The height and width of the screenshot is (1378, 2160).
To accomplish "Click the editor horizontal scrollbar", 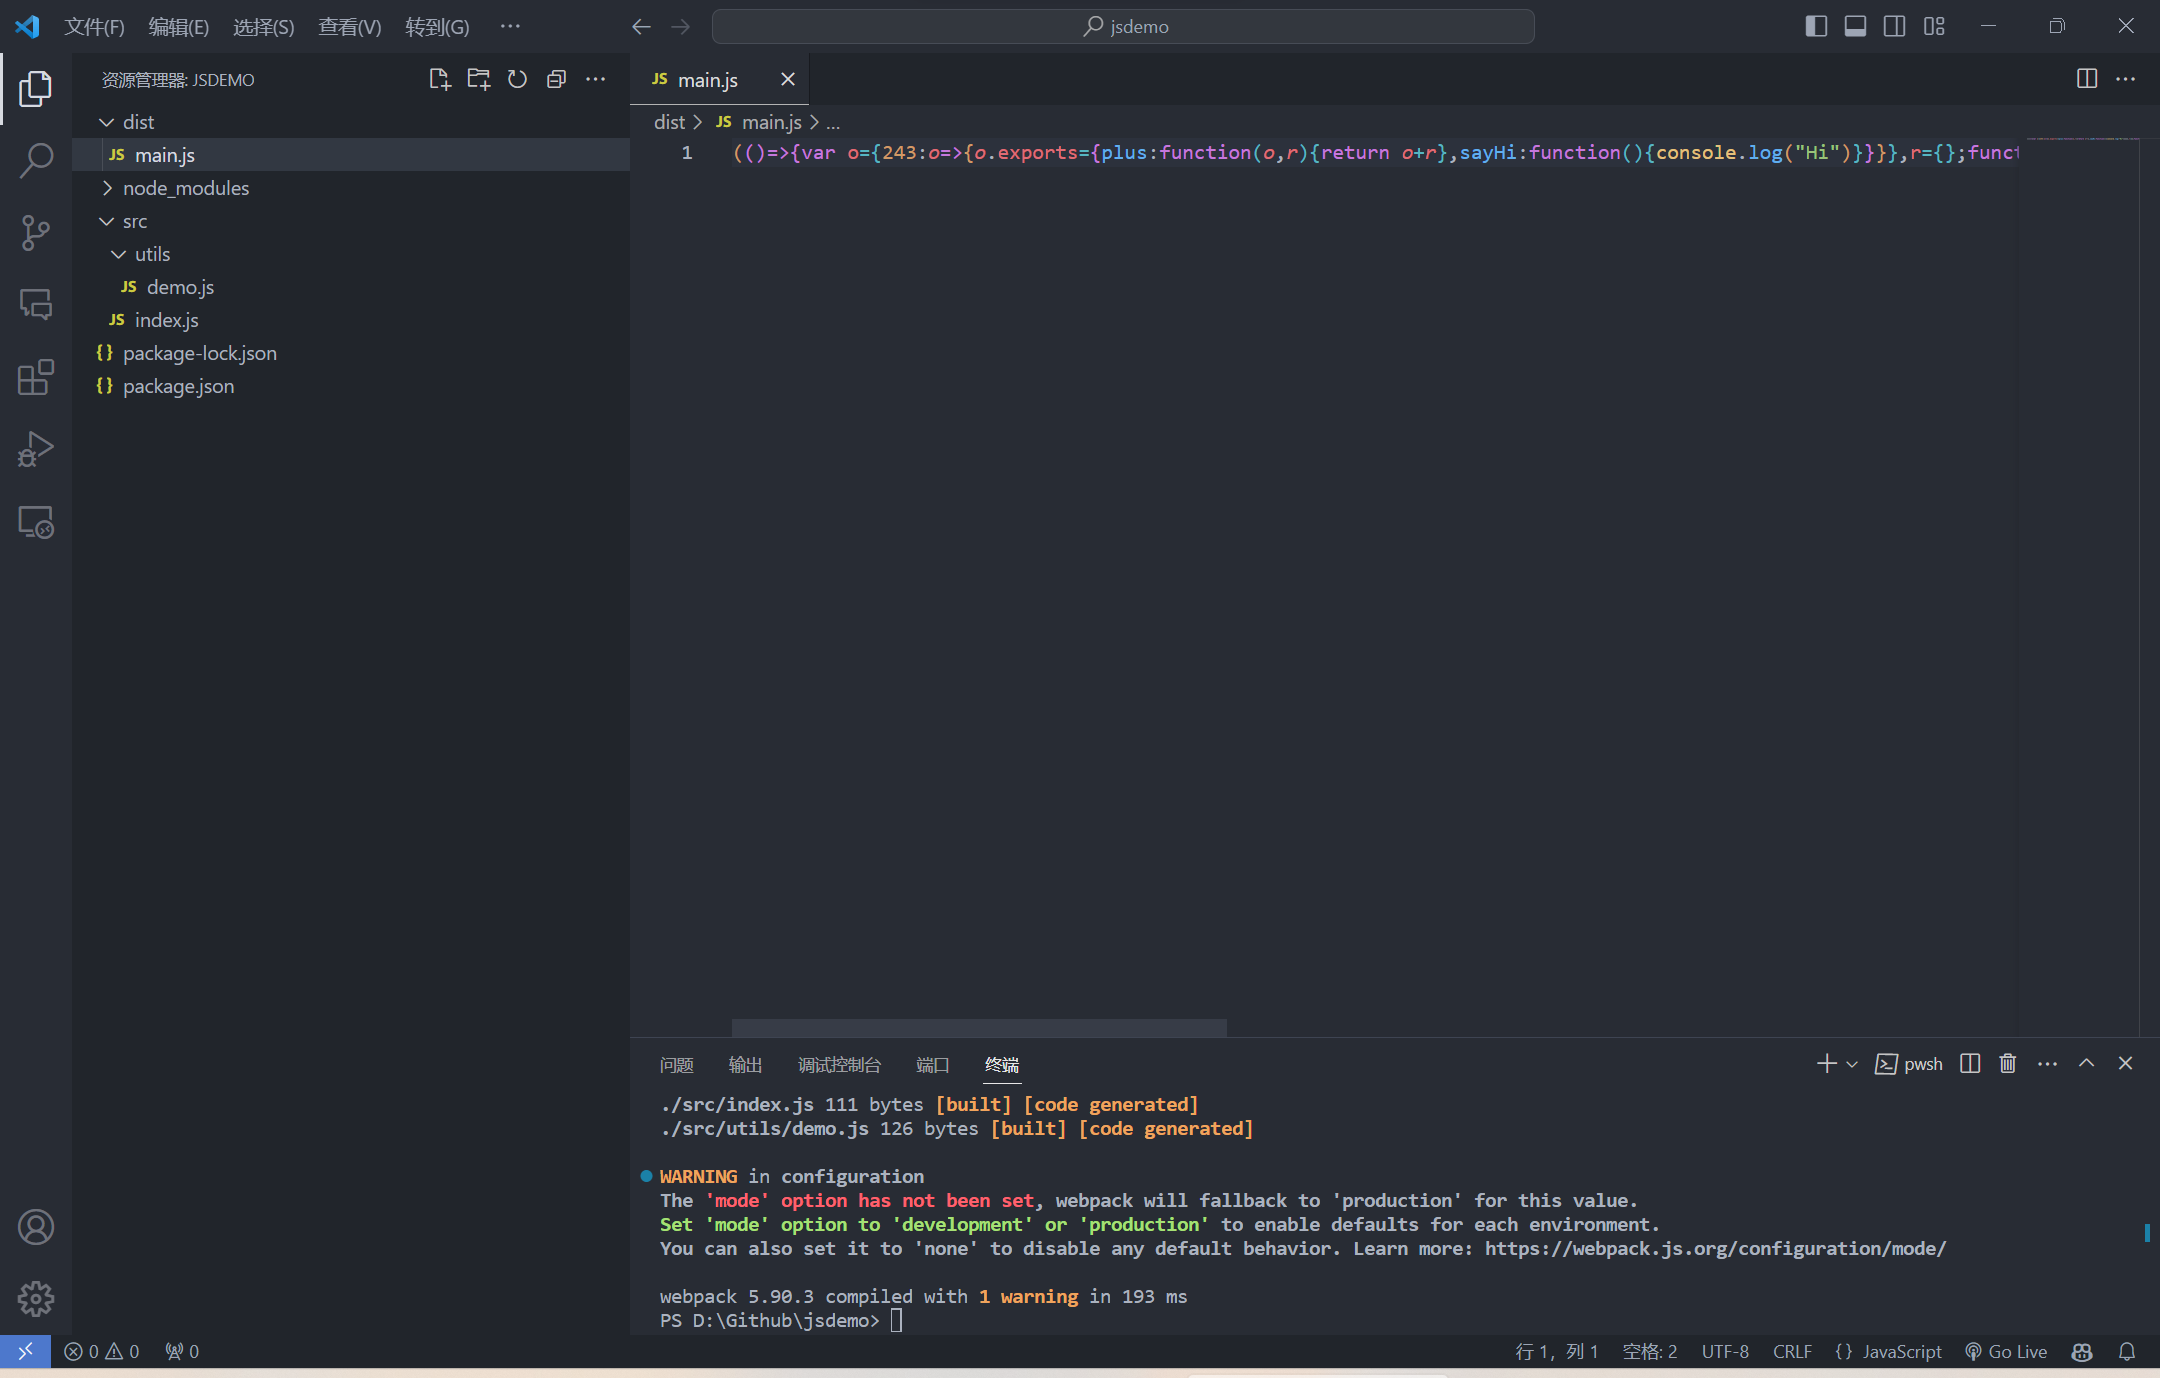I will pos(979,1027).
